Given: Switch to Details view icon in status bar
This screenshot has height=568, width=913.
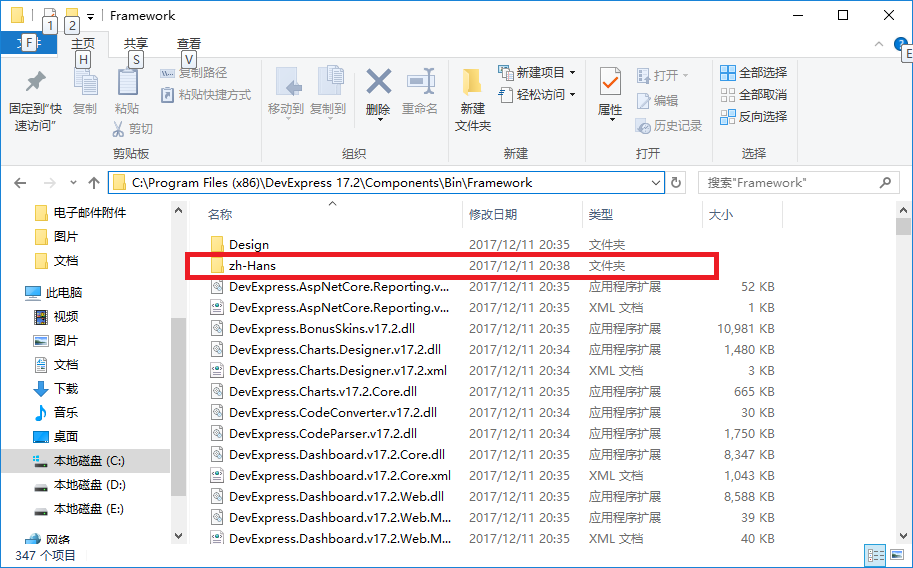Looking at the screenshot, I should (x=876, y=556).
